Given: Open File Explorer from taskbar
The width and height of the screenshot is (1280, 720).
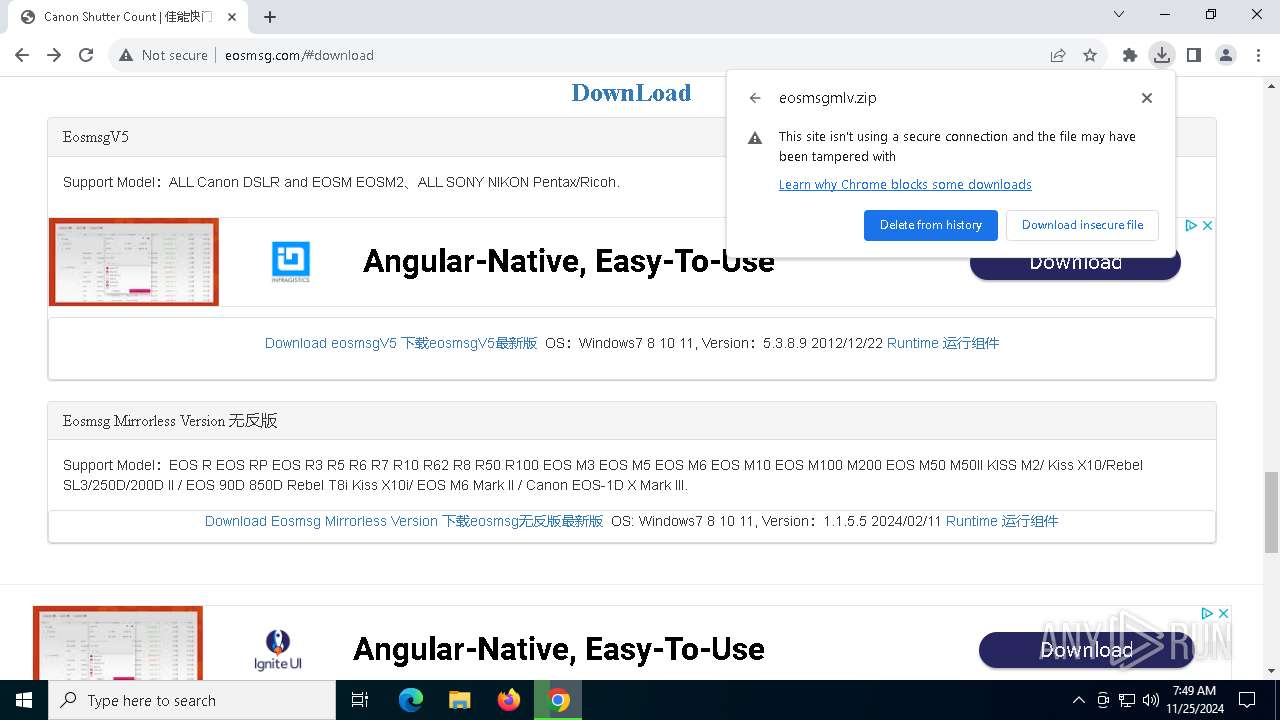Looking at the screenshot, I should pos(460,700).
